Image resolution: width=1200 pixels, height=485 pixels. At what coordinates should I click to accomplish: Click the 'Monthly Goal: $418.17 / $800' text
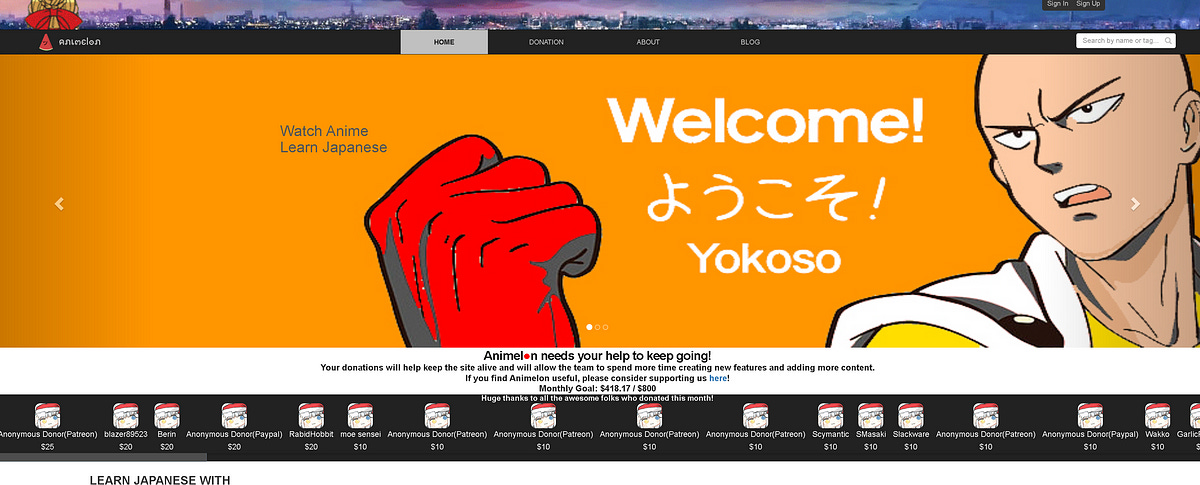598,388
